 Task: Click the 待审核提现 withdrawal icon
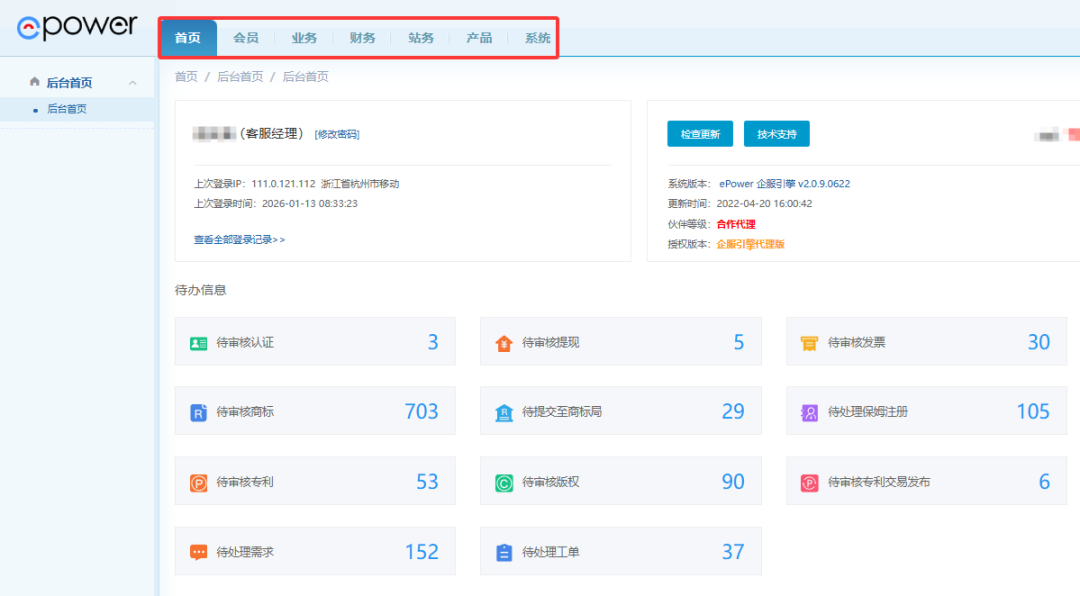[x=504, y=343]
